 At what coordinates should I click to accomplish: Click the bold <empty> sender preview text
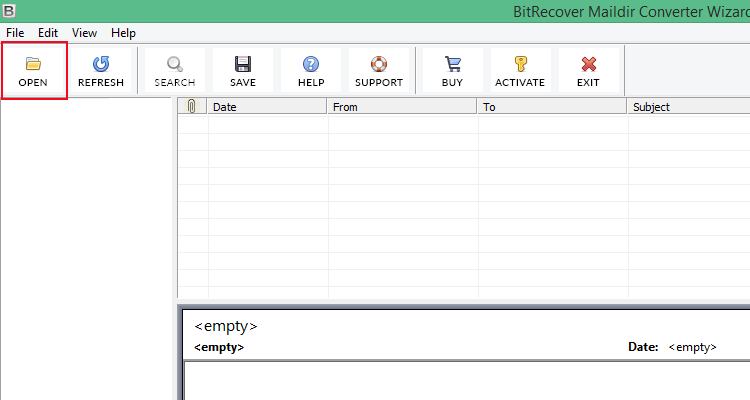(219, 347)
